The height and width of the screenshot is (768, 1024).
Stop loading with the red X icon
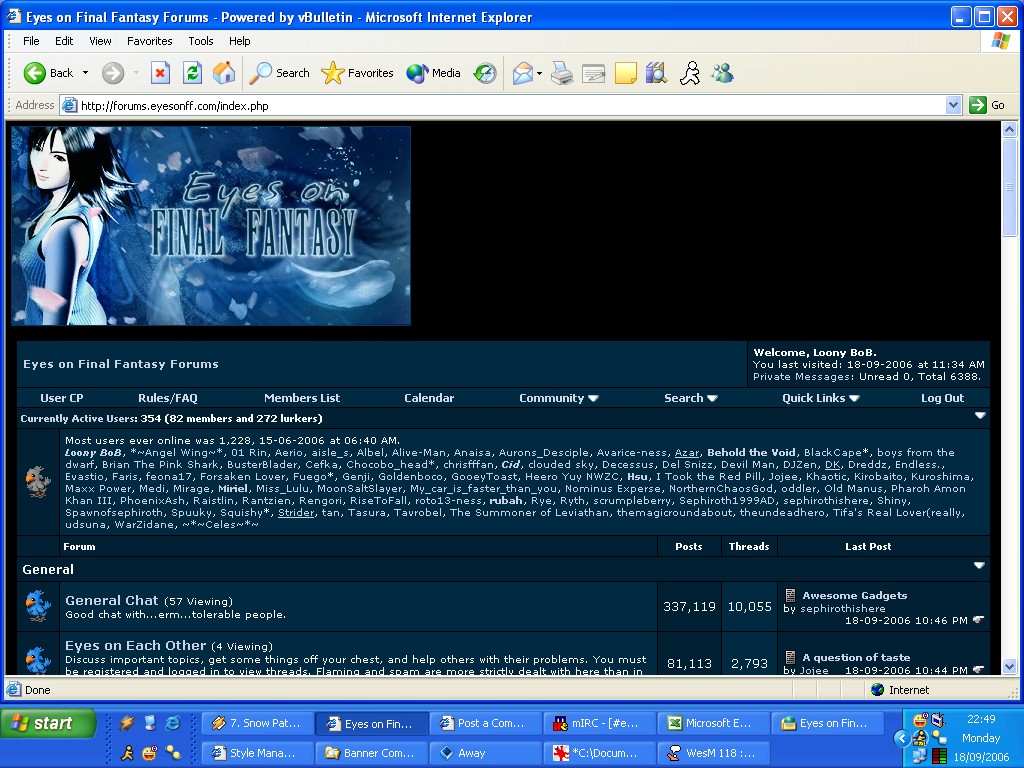point(160,73)
